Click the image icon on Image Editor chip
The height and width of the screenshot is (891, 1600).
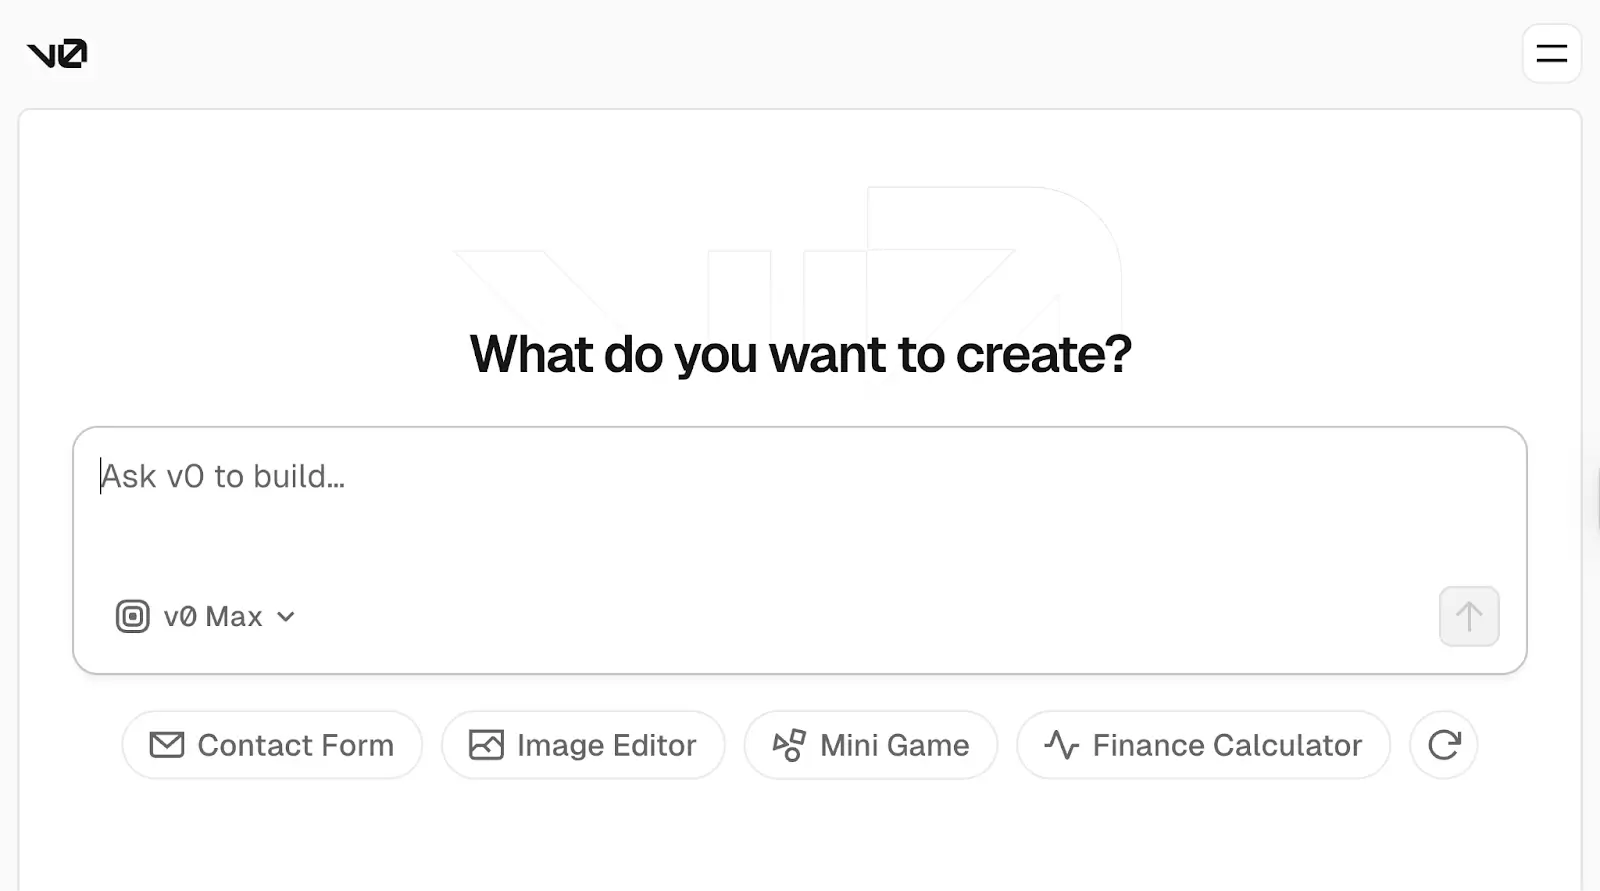[x=486, y=745]
